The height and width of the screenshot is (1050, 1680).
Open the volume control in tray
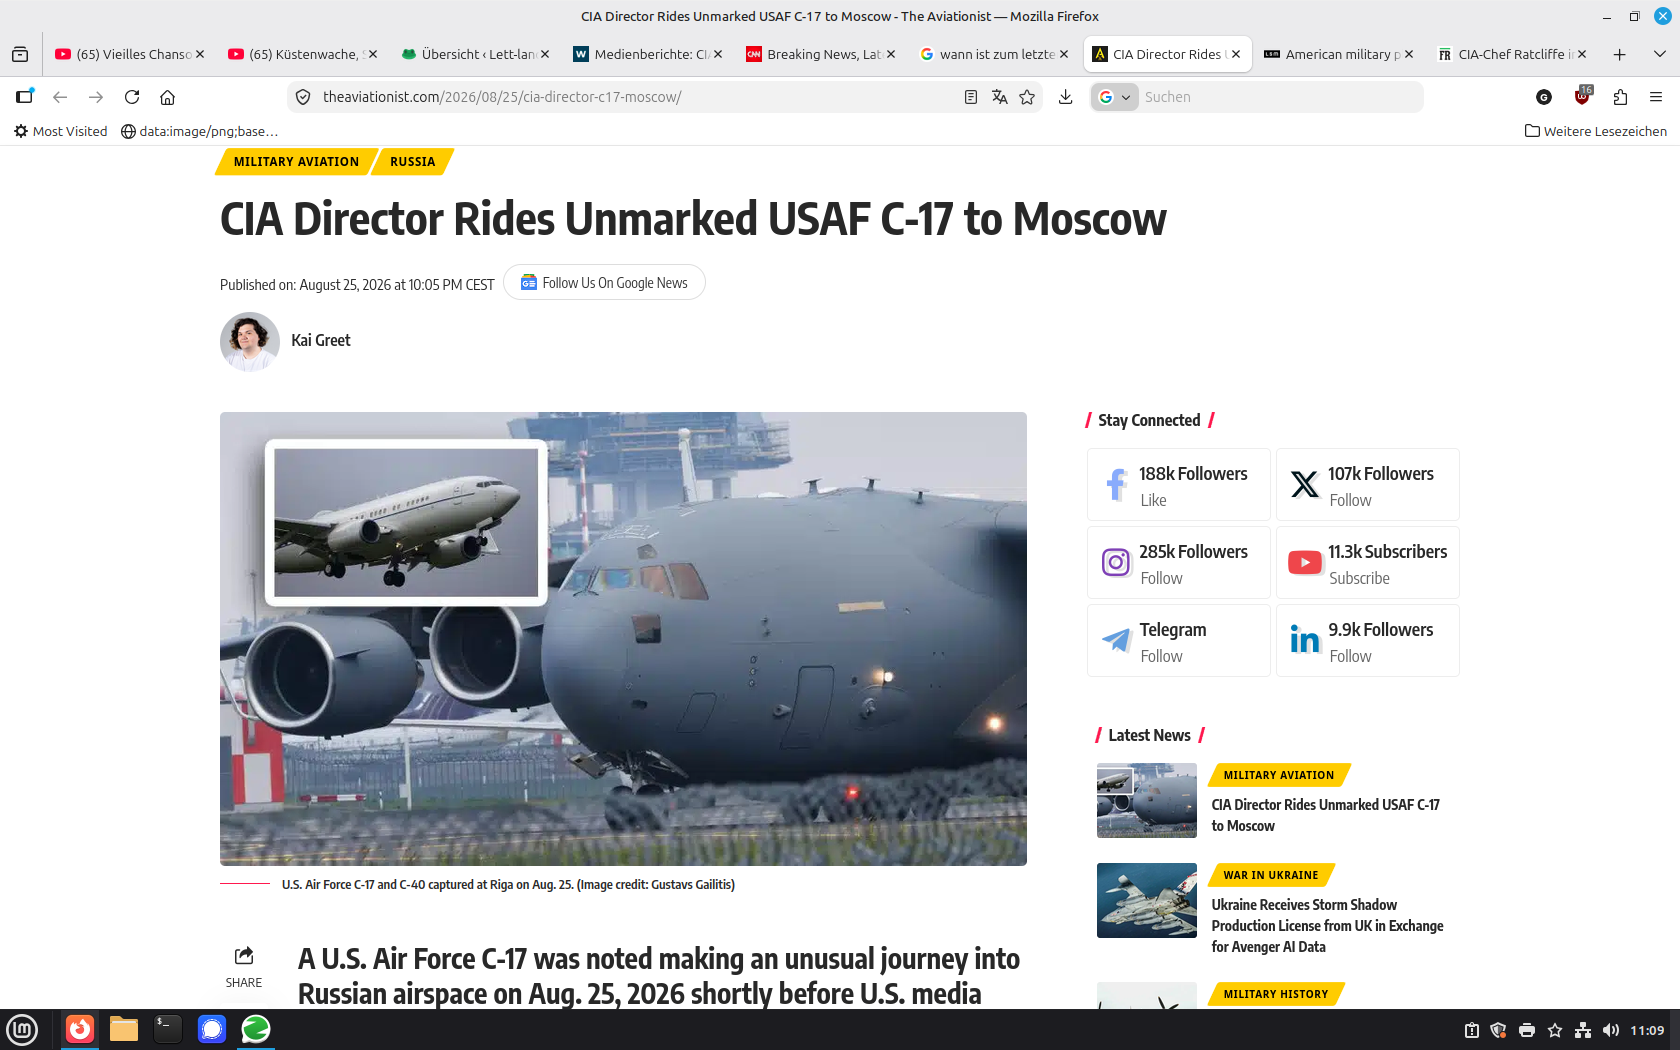click(x=1610, y=1030)
